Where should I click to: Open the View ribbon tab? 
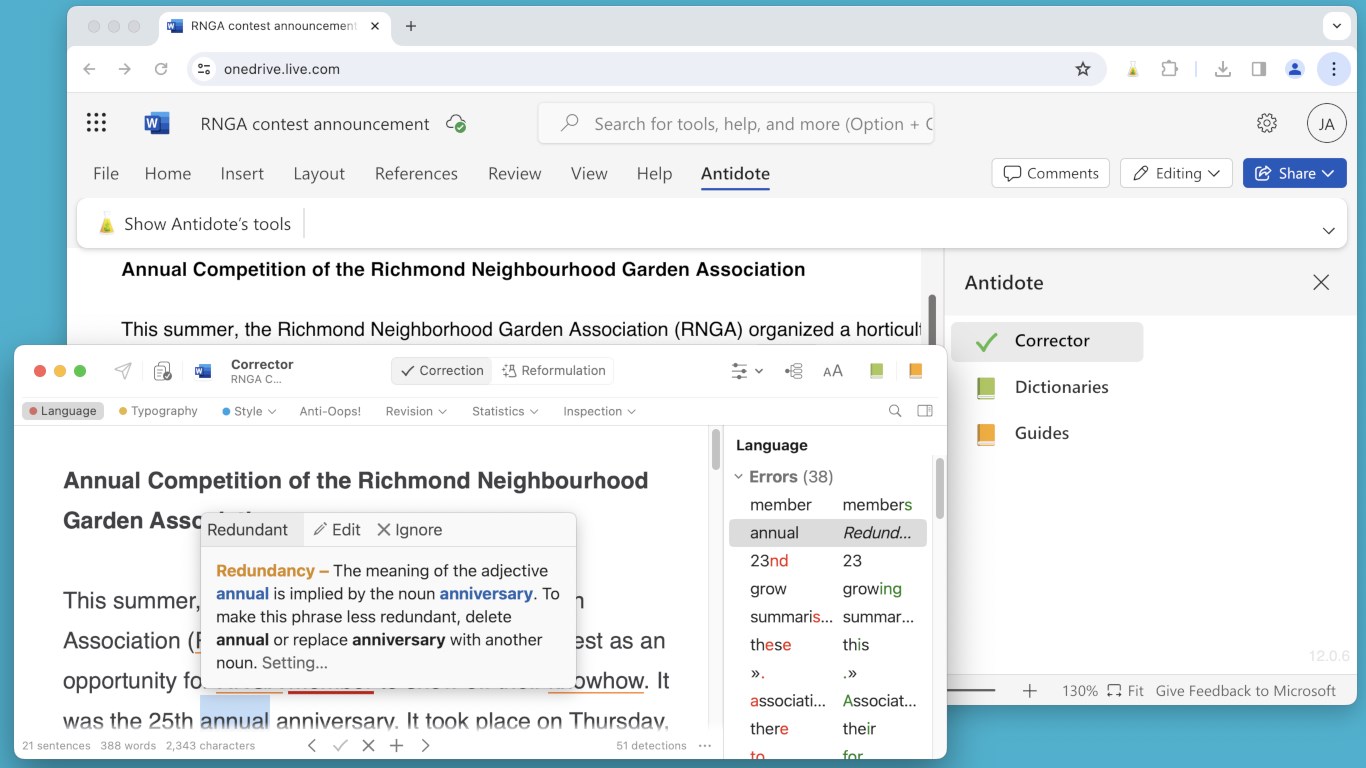(x=589, y=173)
